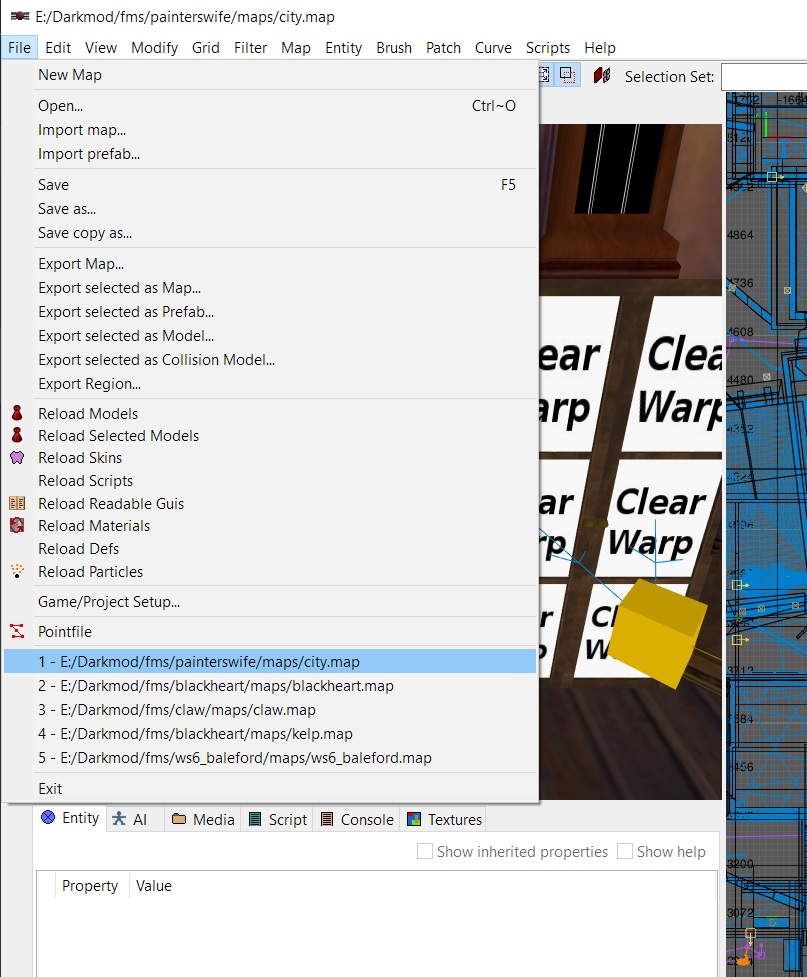Image resolution: width=807 pixels, height=977 pixels.
Task: Click the Reload Models pawn icon
Action: click(x=17, y=414)
